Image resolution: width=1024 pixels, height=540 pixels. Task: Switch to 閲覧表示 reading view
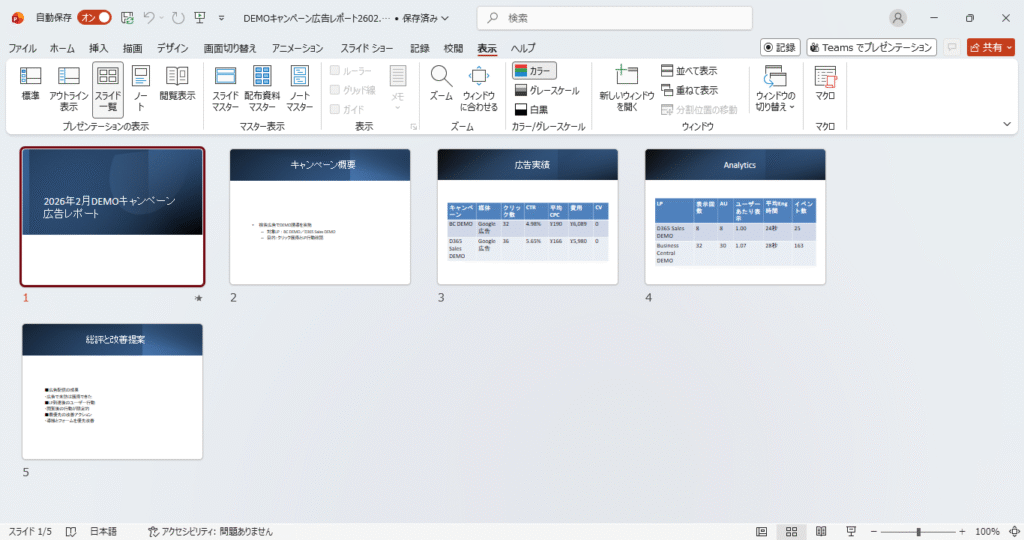pos(177,86)
